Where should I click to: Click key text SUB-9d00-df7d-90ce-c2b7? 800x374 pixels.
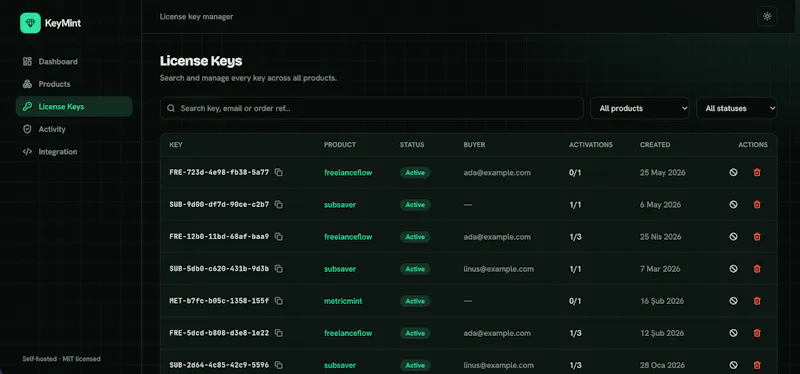point(219,205)
